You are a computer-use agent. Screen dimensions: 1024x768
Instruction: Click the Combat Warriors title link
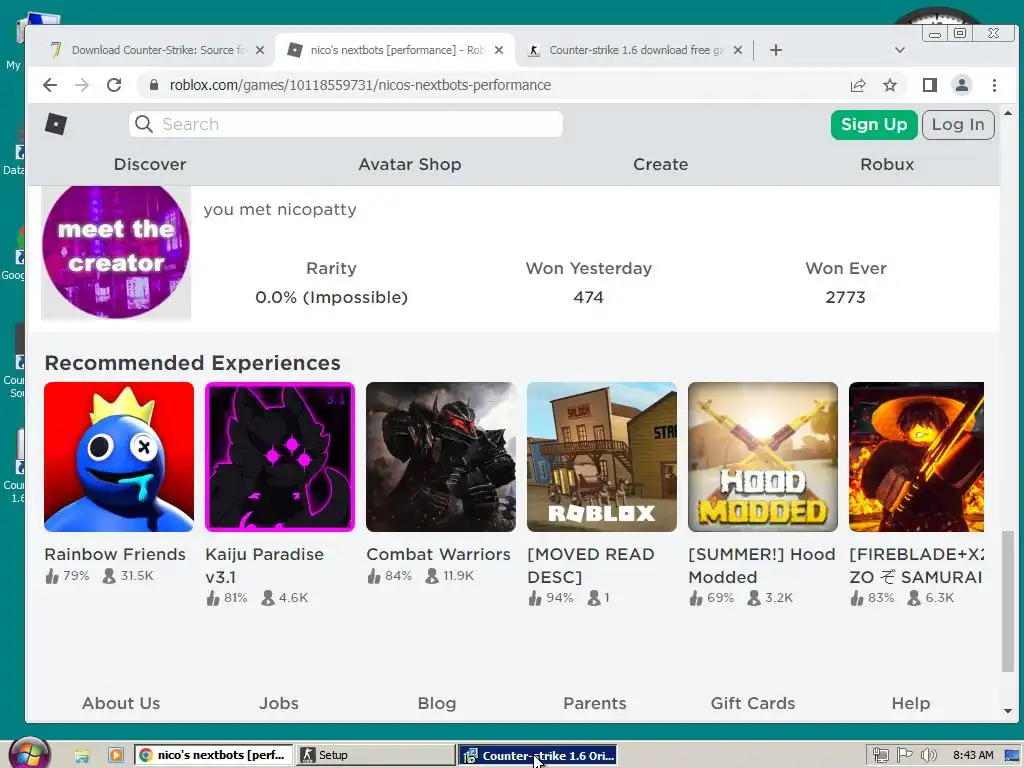click(438, 554)
